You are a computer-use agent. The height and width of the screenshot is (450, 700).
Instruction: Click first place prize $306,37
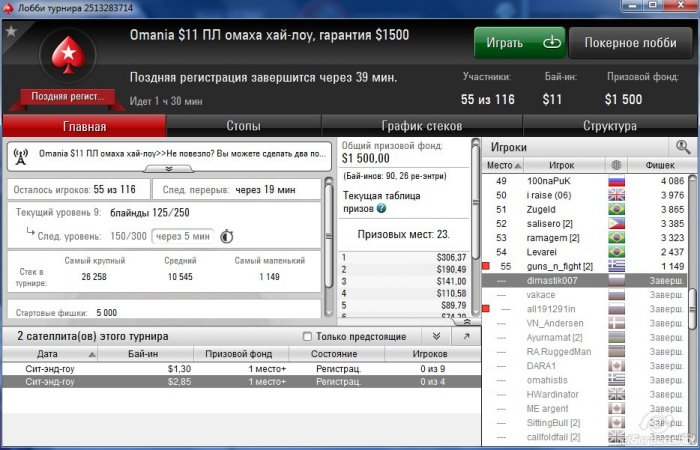tap(451, 257)
